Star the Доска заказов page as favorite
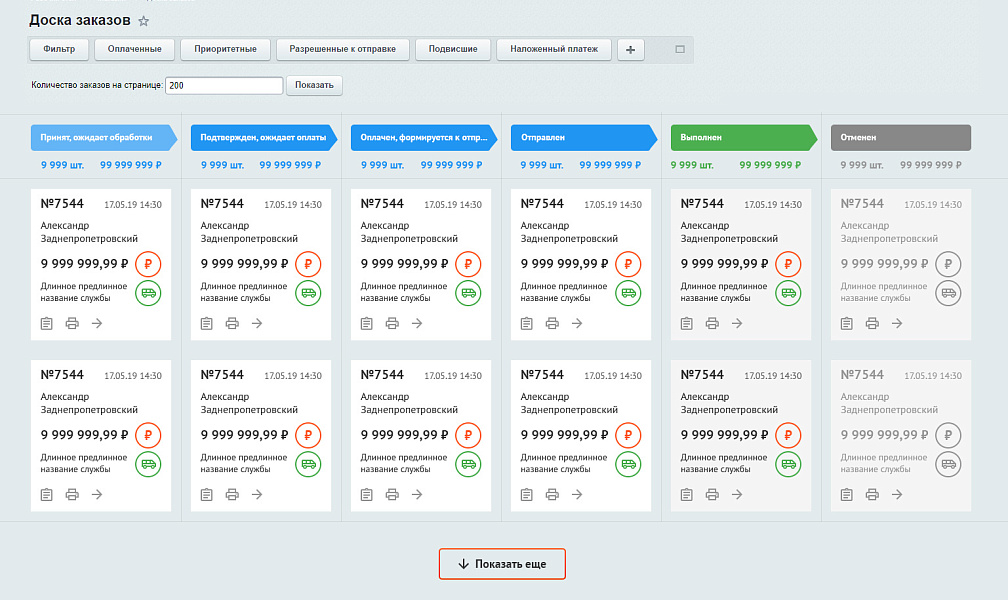Screen dimensions: 1008x600 144,21
